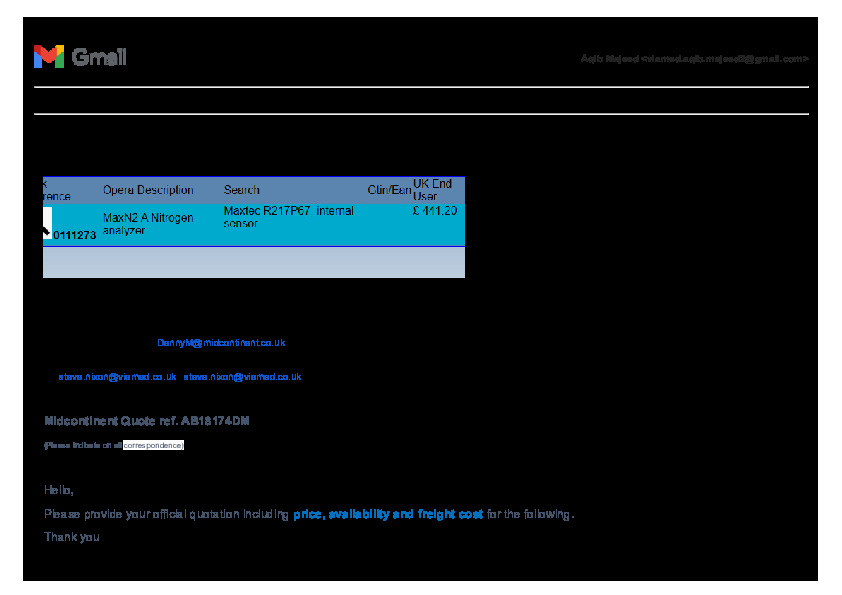The image size is (842, 595).
Task: Open the left steve.nixon@viamed.co.uk link
Action: coord(117,378)
